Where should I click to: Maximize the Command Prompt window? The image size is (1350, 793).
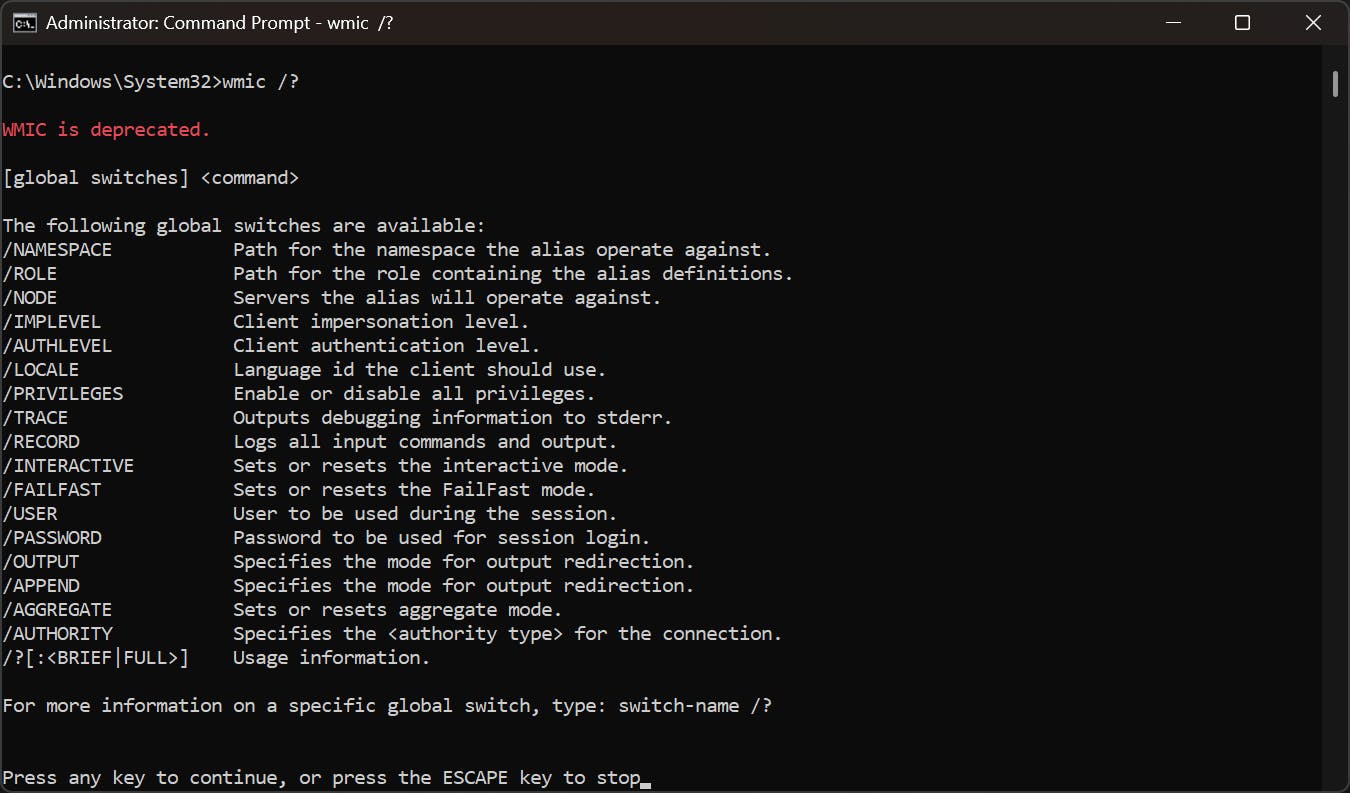(1242, 23)
